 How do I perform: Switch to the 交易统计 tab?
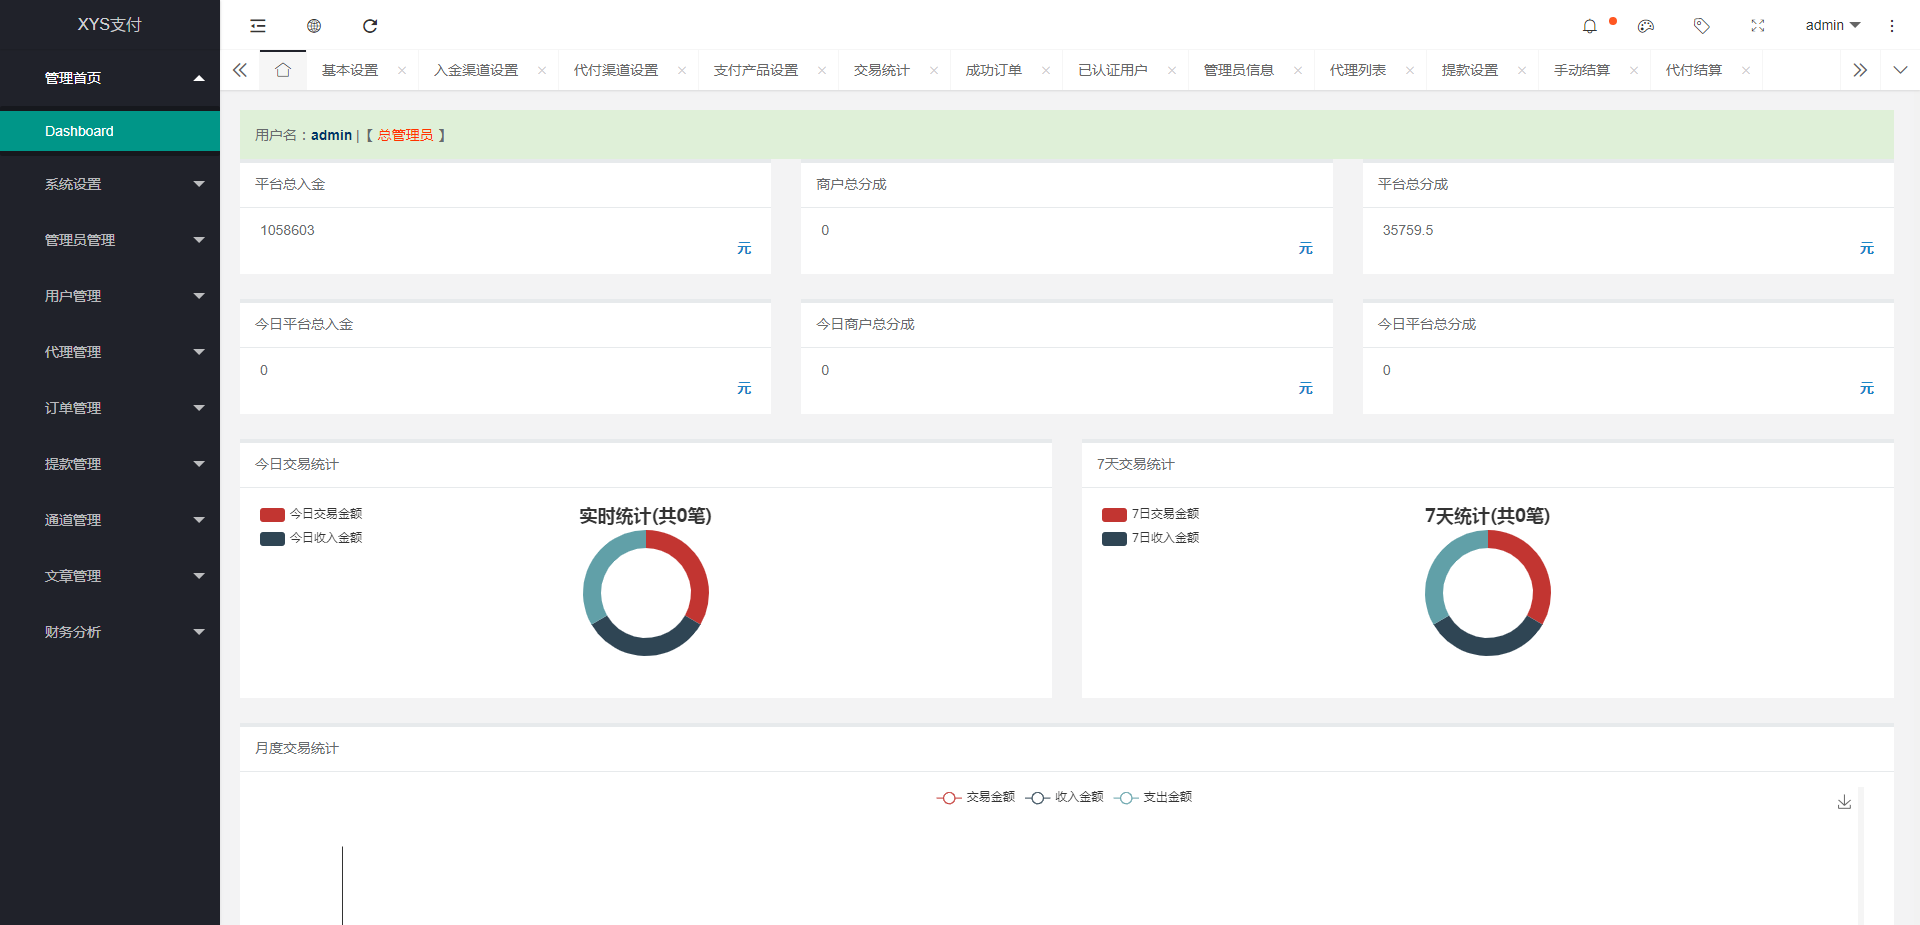point(882,70)
